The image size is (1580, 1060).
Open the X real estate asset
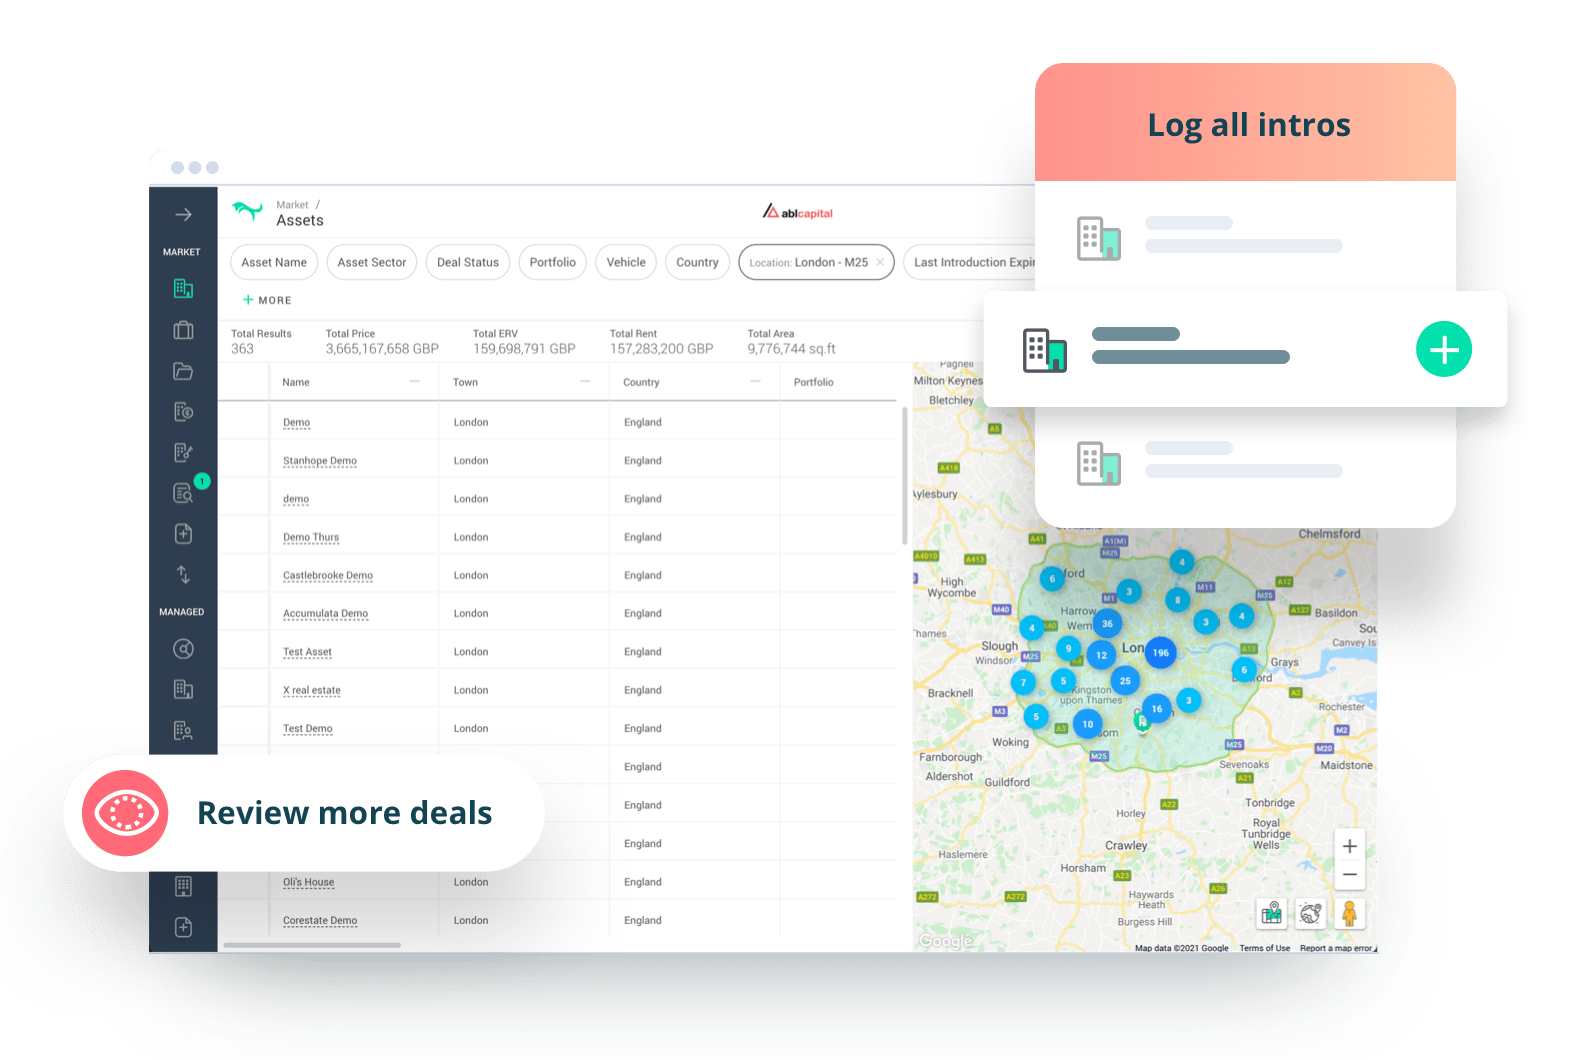pos(312,691)
